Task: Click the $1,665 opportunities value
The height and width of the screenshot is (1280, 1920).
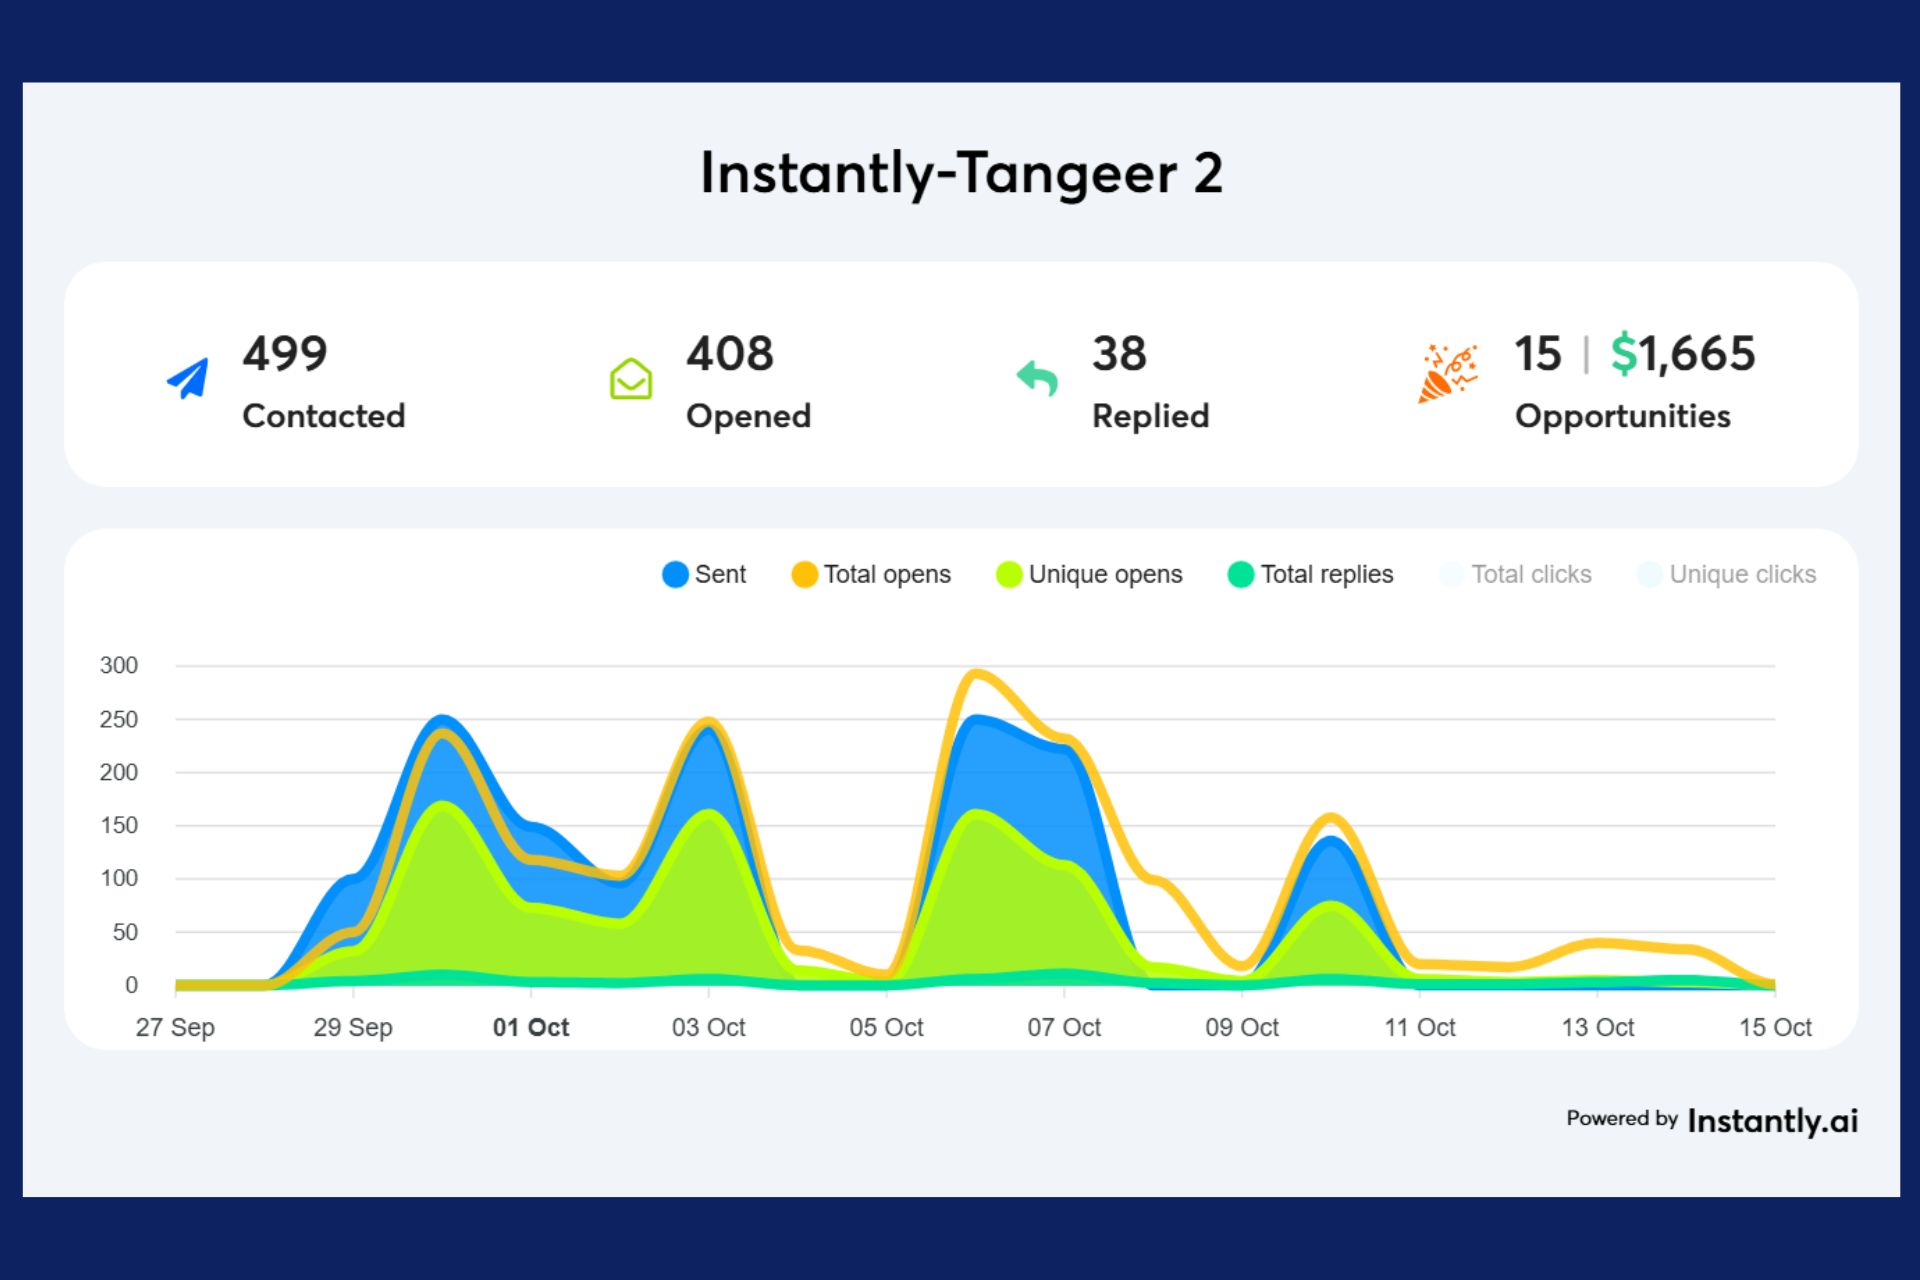Action: [x=1683, y=354]
